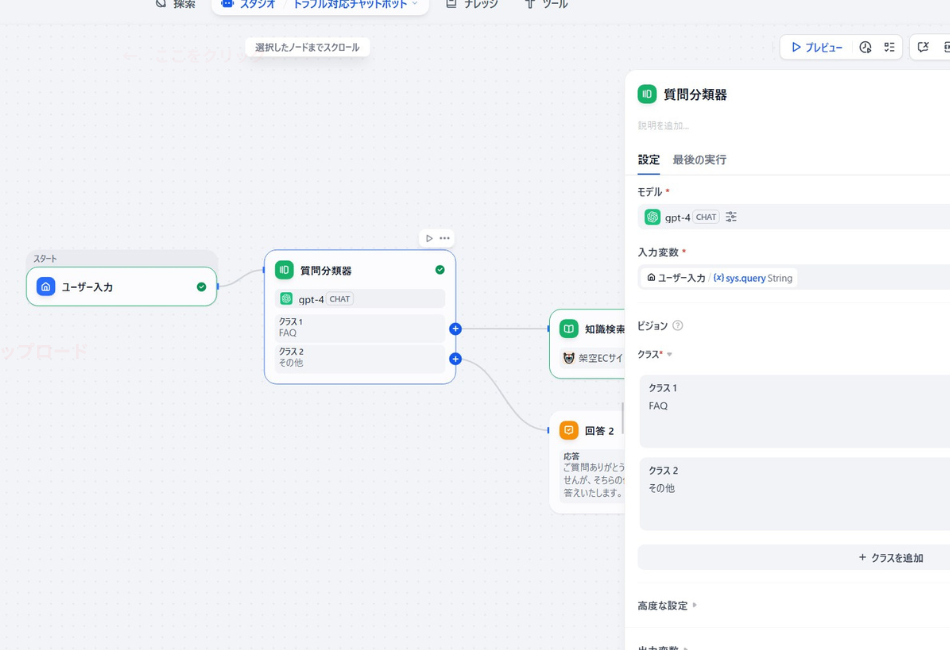Open model parameter tuning icon beside CHAT badge

pos(730,217)
